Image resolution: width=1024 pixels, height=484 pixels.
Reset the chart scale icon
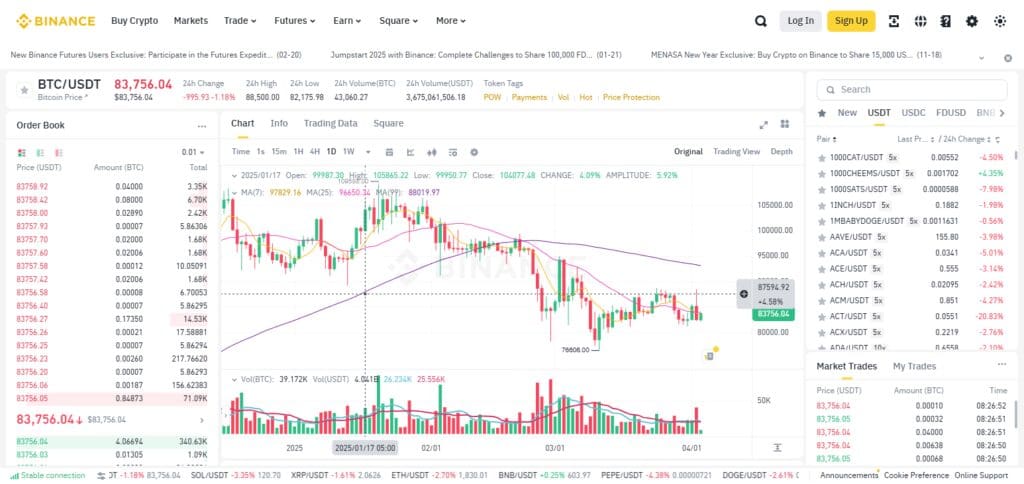777,447
